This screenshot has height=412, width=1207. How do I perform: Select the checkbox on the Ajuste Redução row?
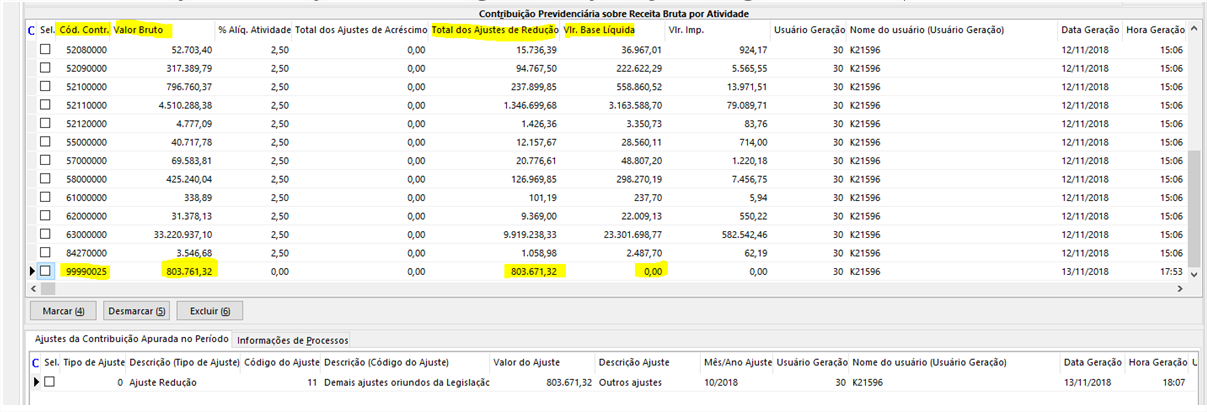(50, 382)
